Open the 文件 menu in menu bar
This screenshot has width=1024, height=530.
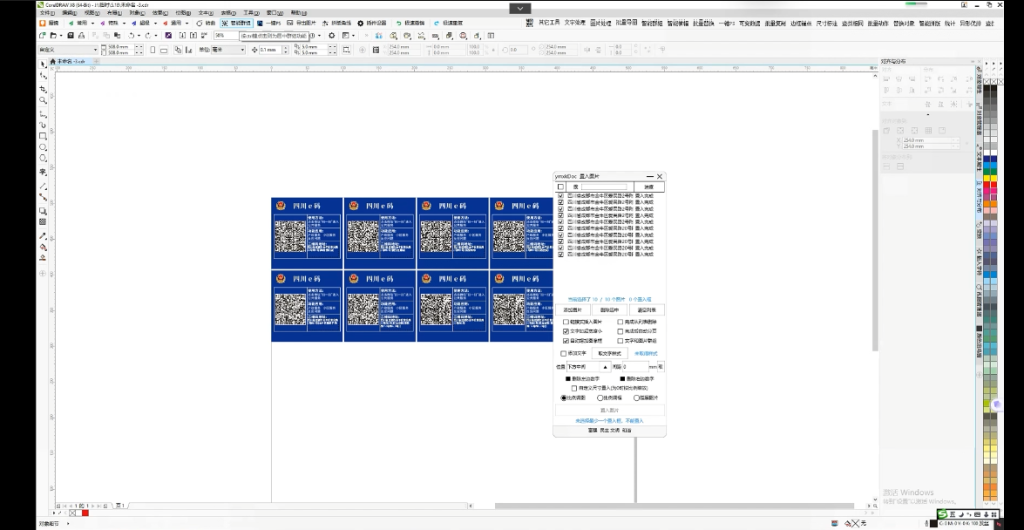[x=46, y=13]
